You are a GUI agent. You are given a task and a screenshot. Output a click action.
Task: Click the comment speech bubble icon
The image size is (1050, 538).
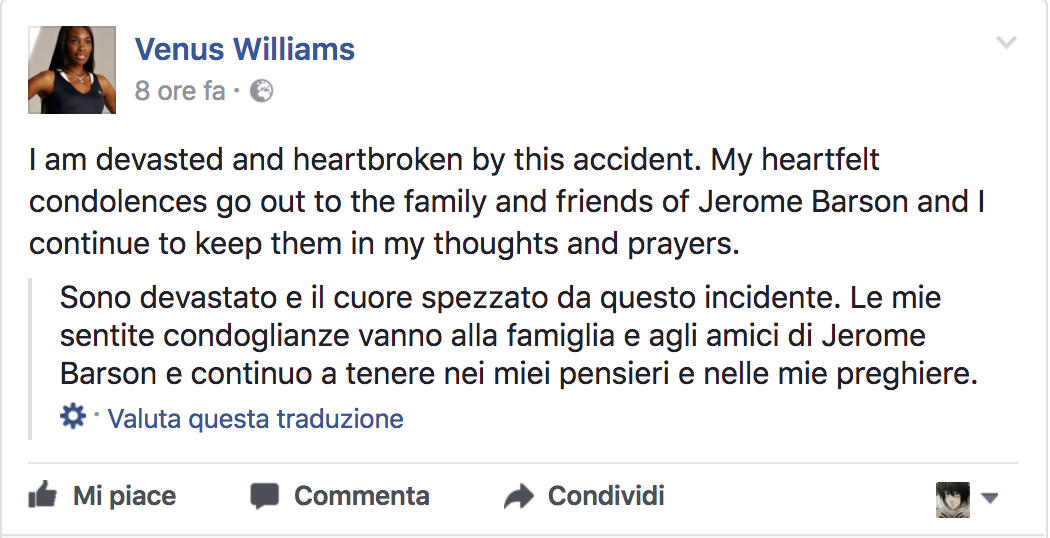pos(265,496)
